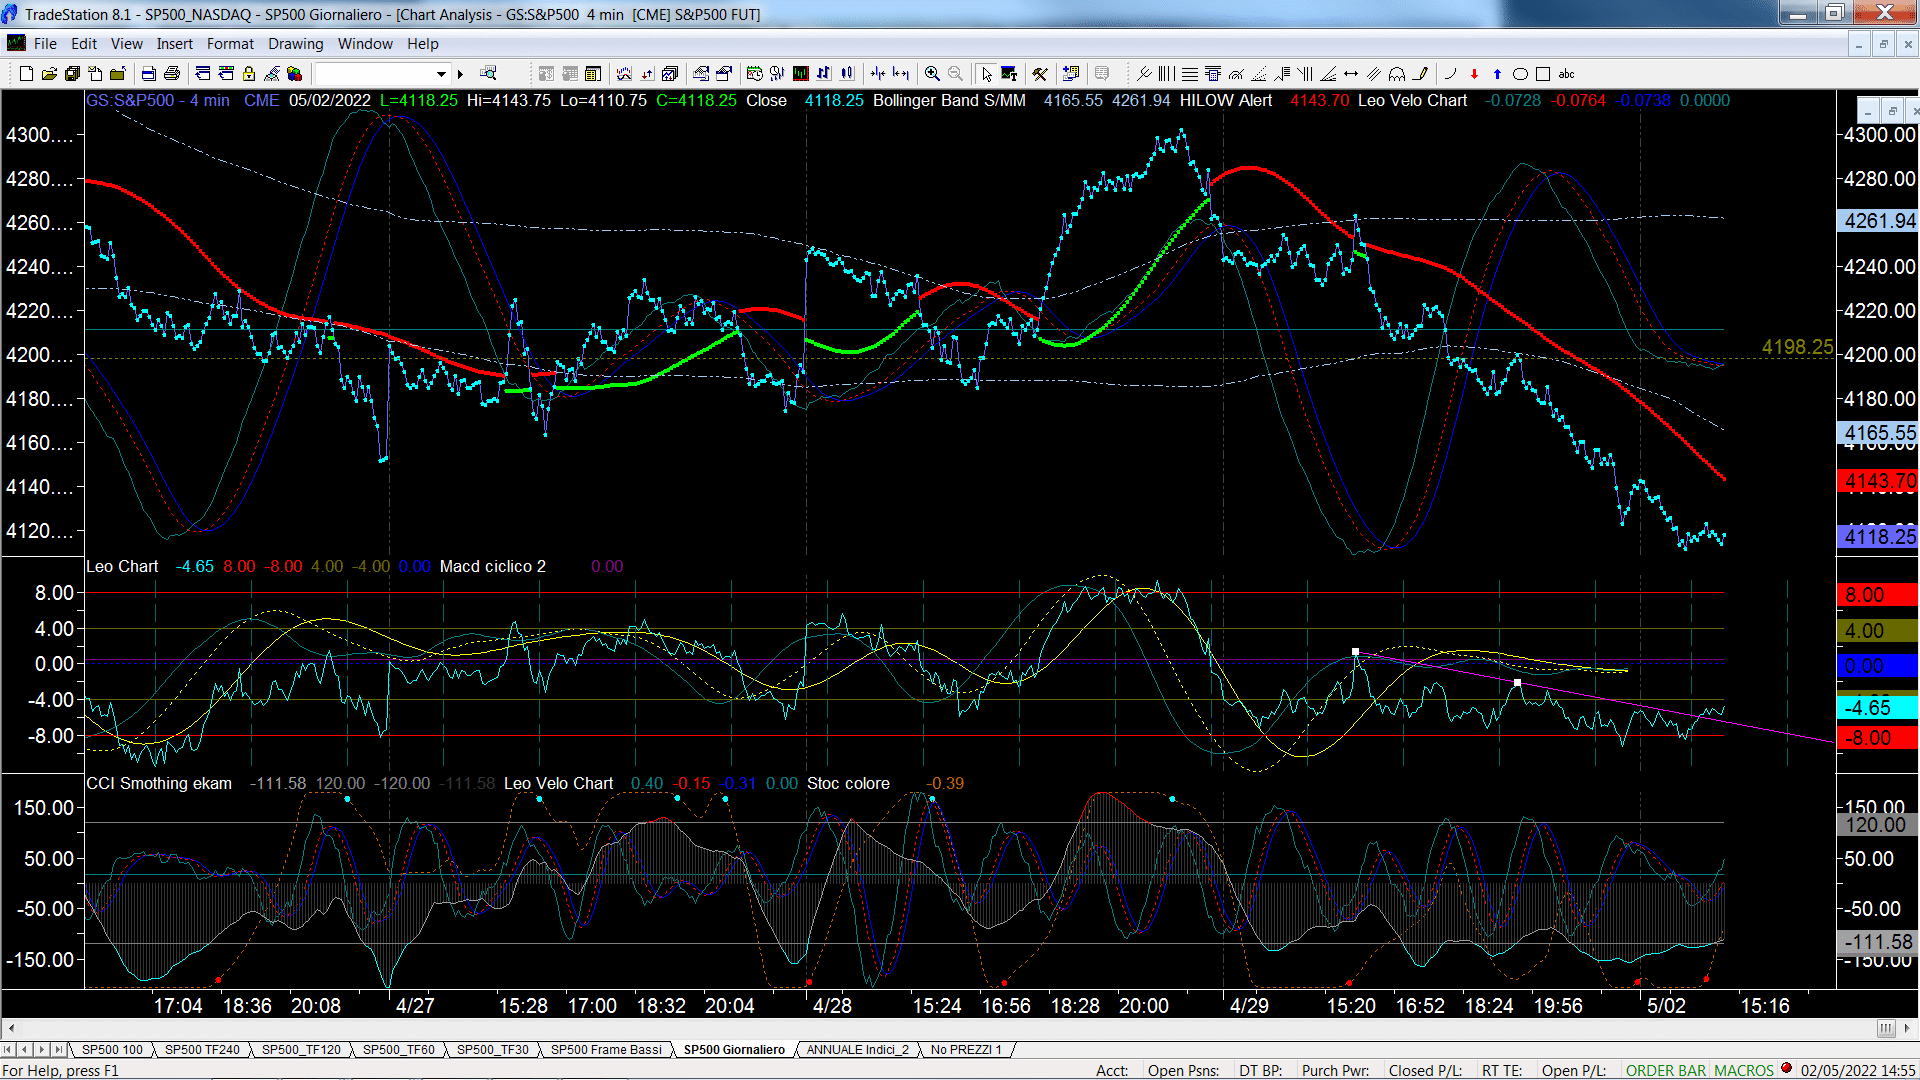Open the toolbar symbol combo box dropdown
Image resolution: width=1920 pixels, height=1080 pixels.
(x=441, y=74)
